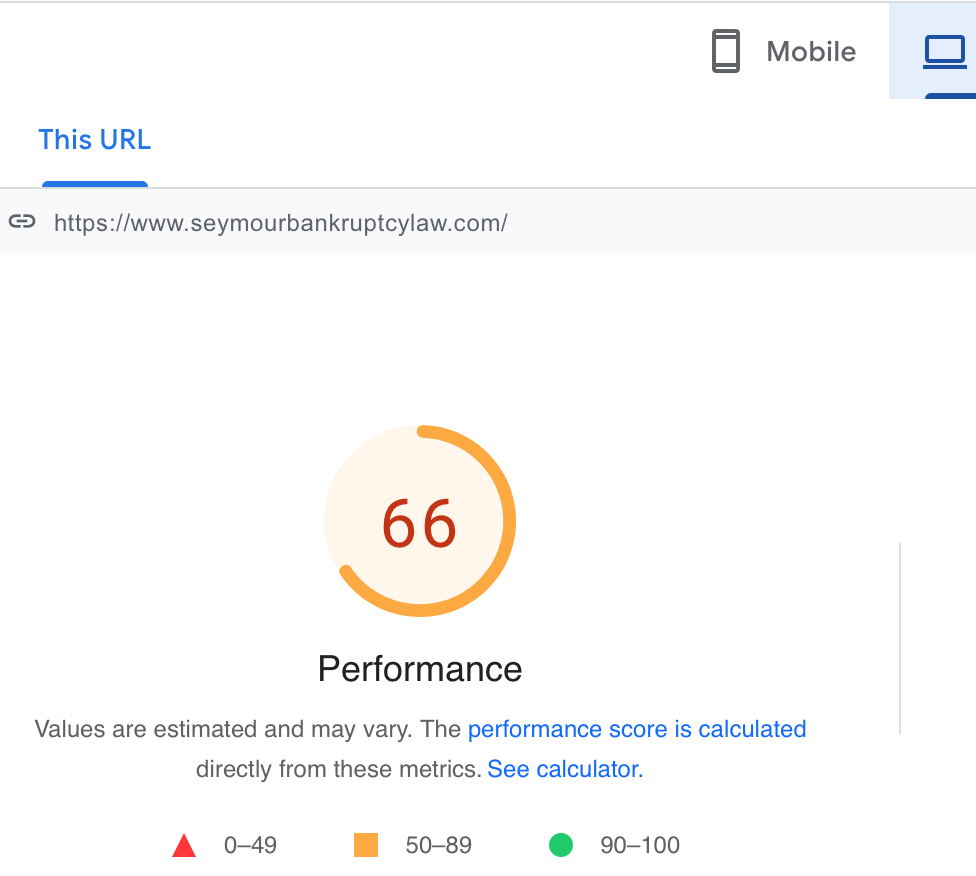
Task: Click the orange square legend icon
Action: pos(366,846)
